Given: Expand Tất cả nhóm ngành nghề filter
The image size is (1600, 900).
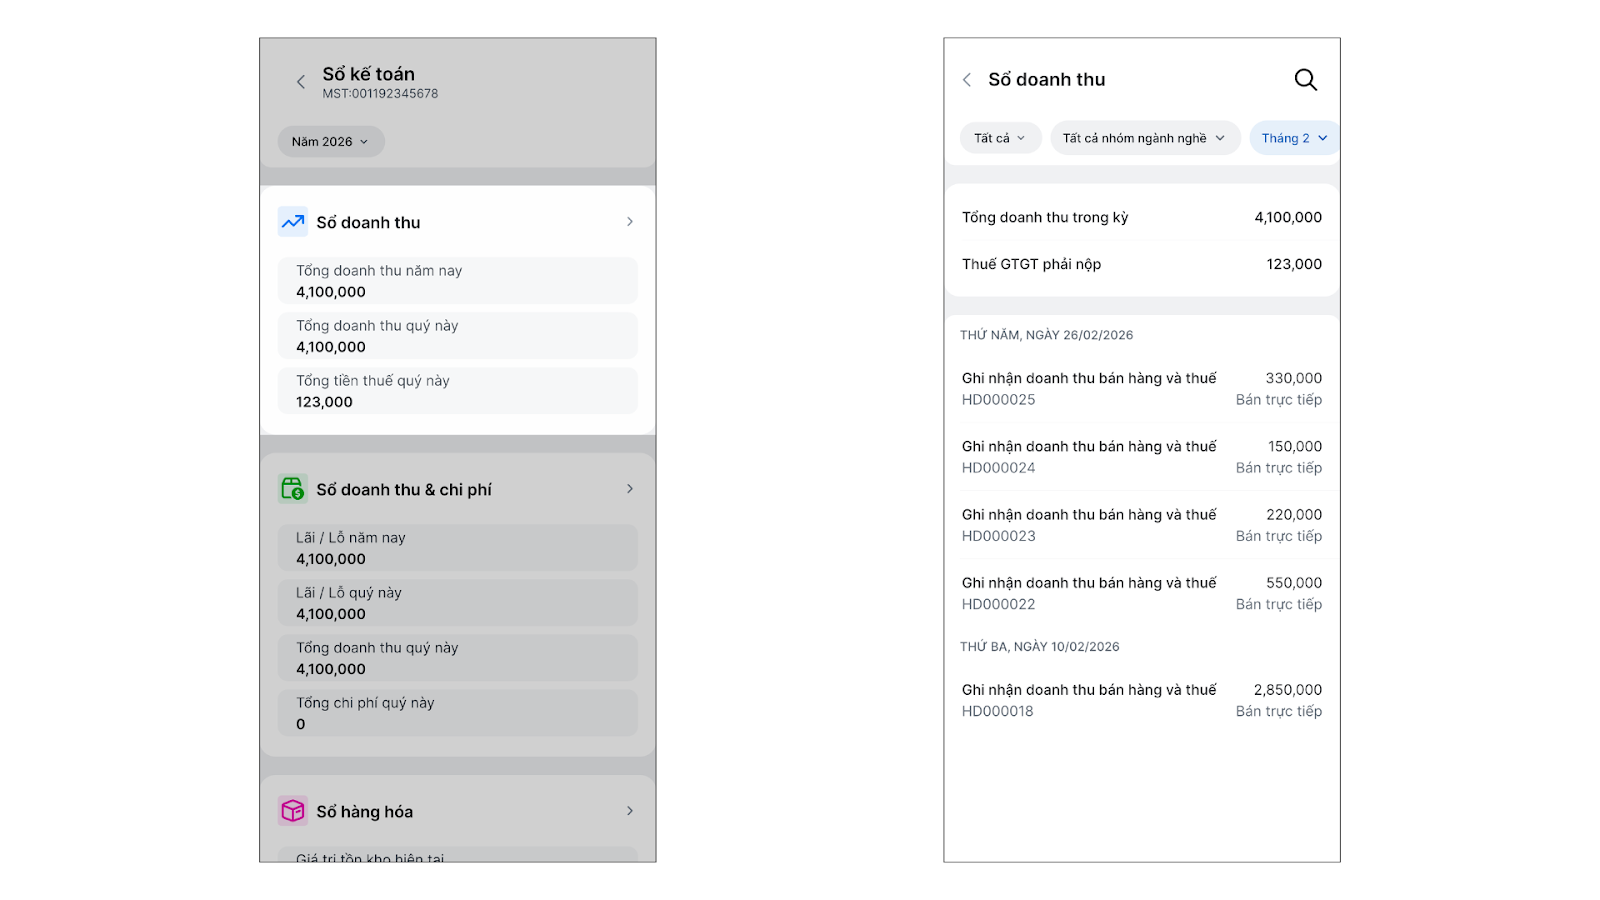Looking at the screenshot, I should point(1144,138).
